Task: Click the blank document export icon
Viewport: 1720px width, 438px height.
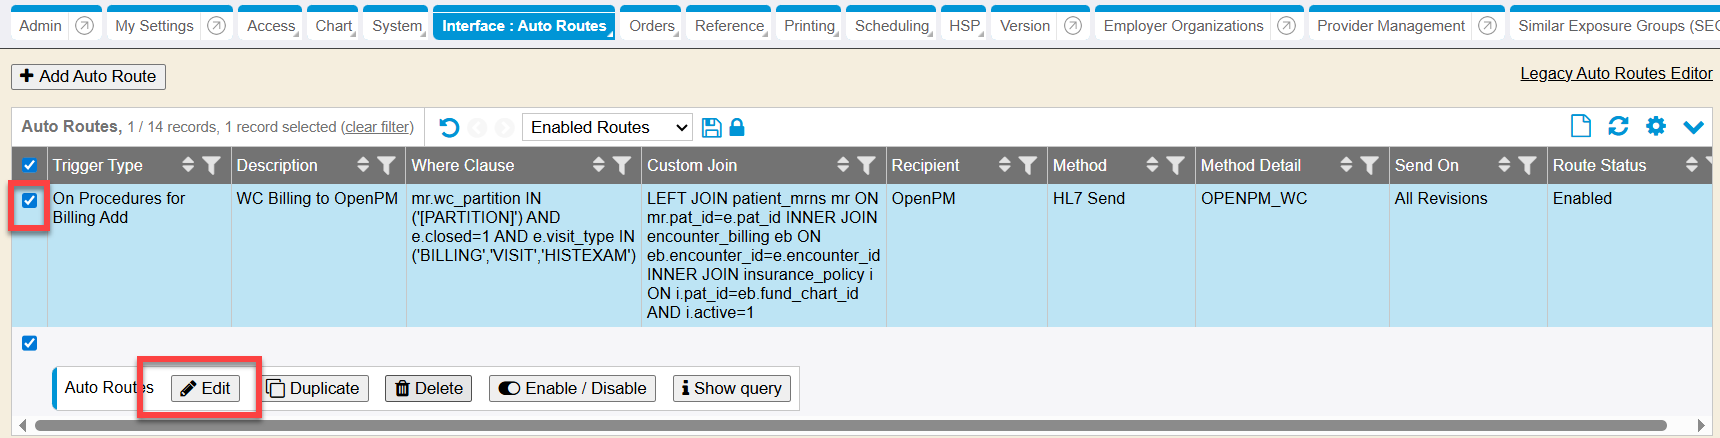Action: (x=1581, y=126)
